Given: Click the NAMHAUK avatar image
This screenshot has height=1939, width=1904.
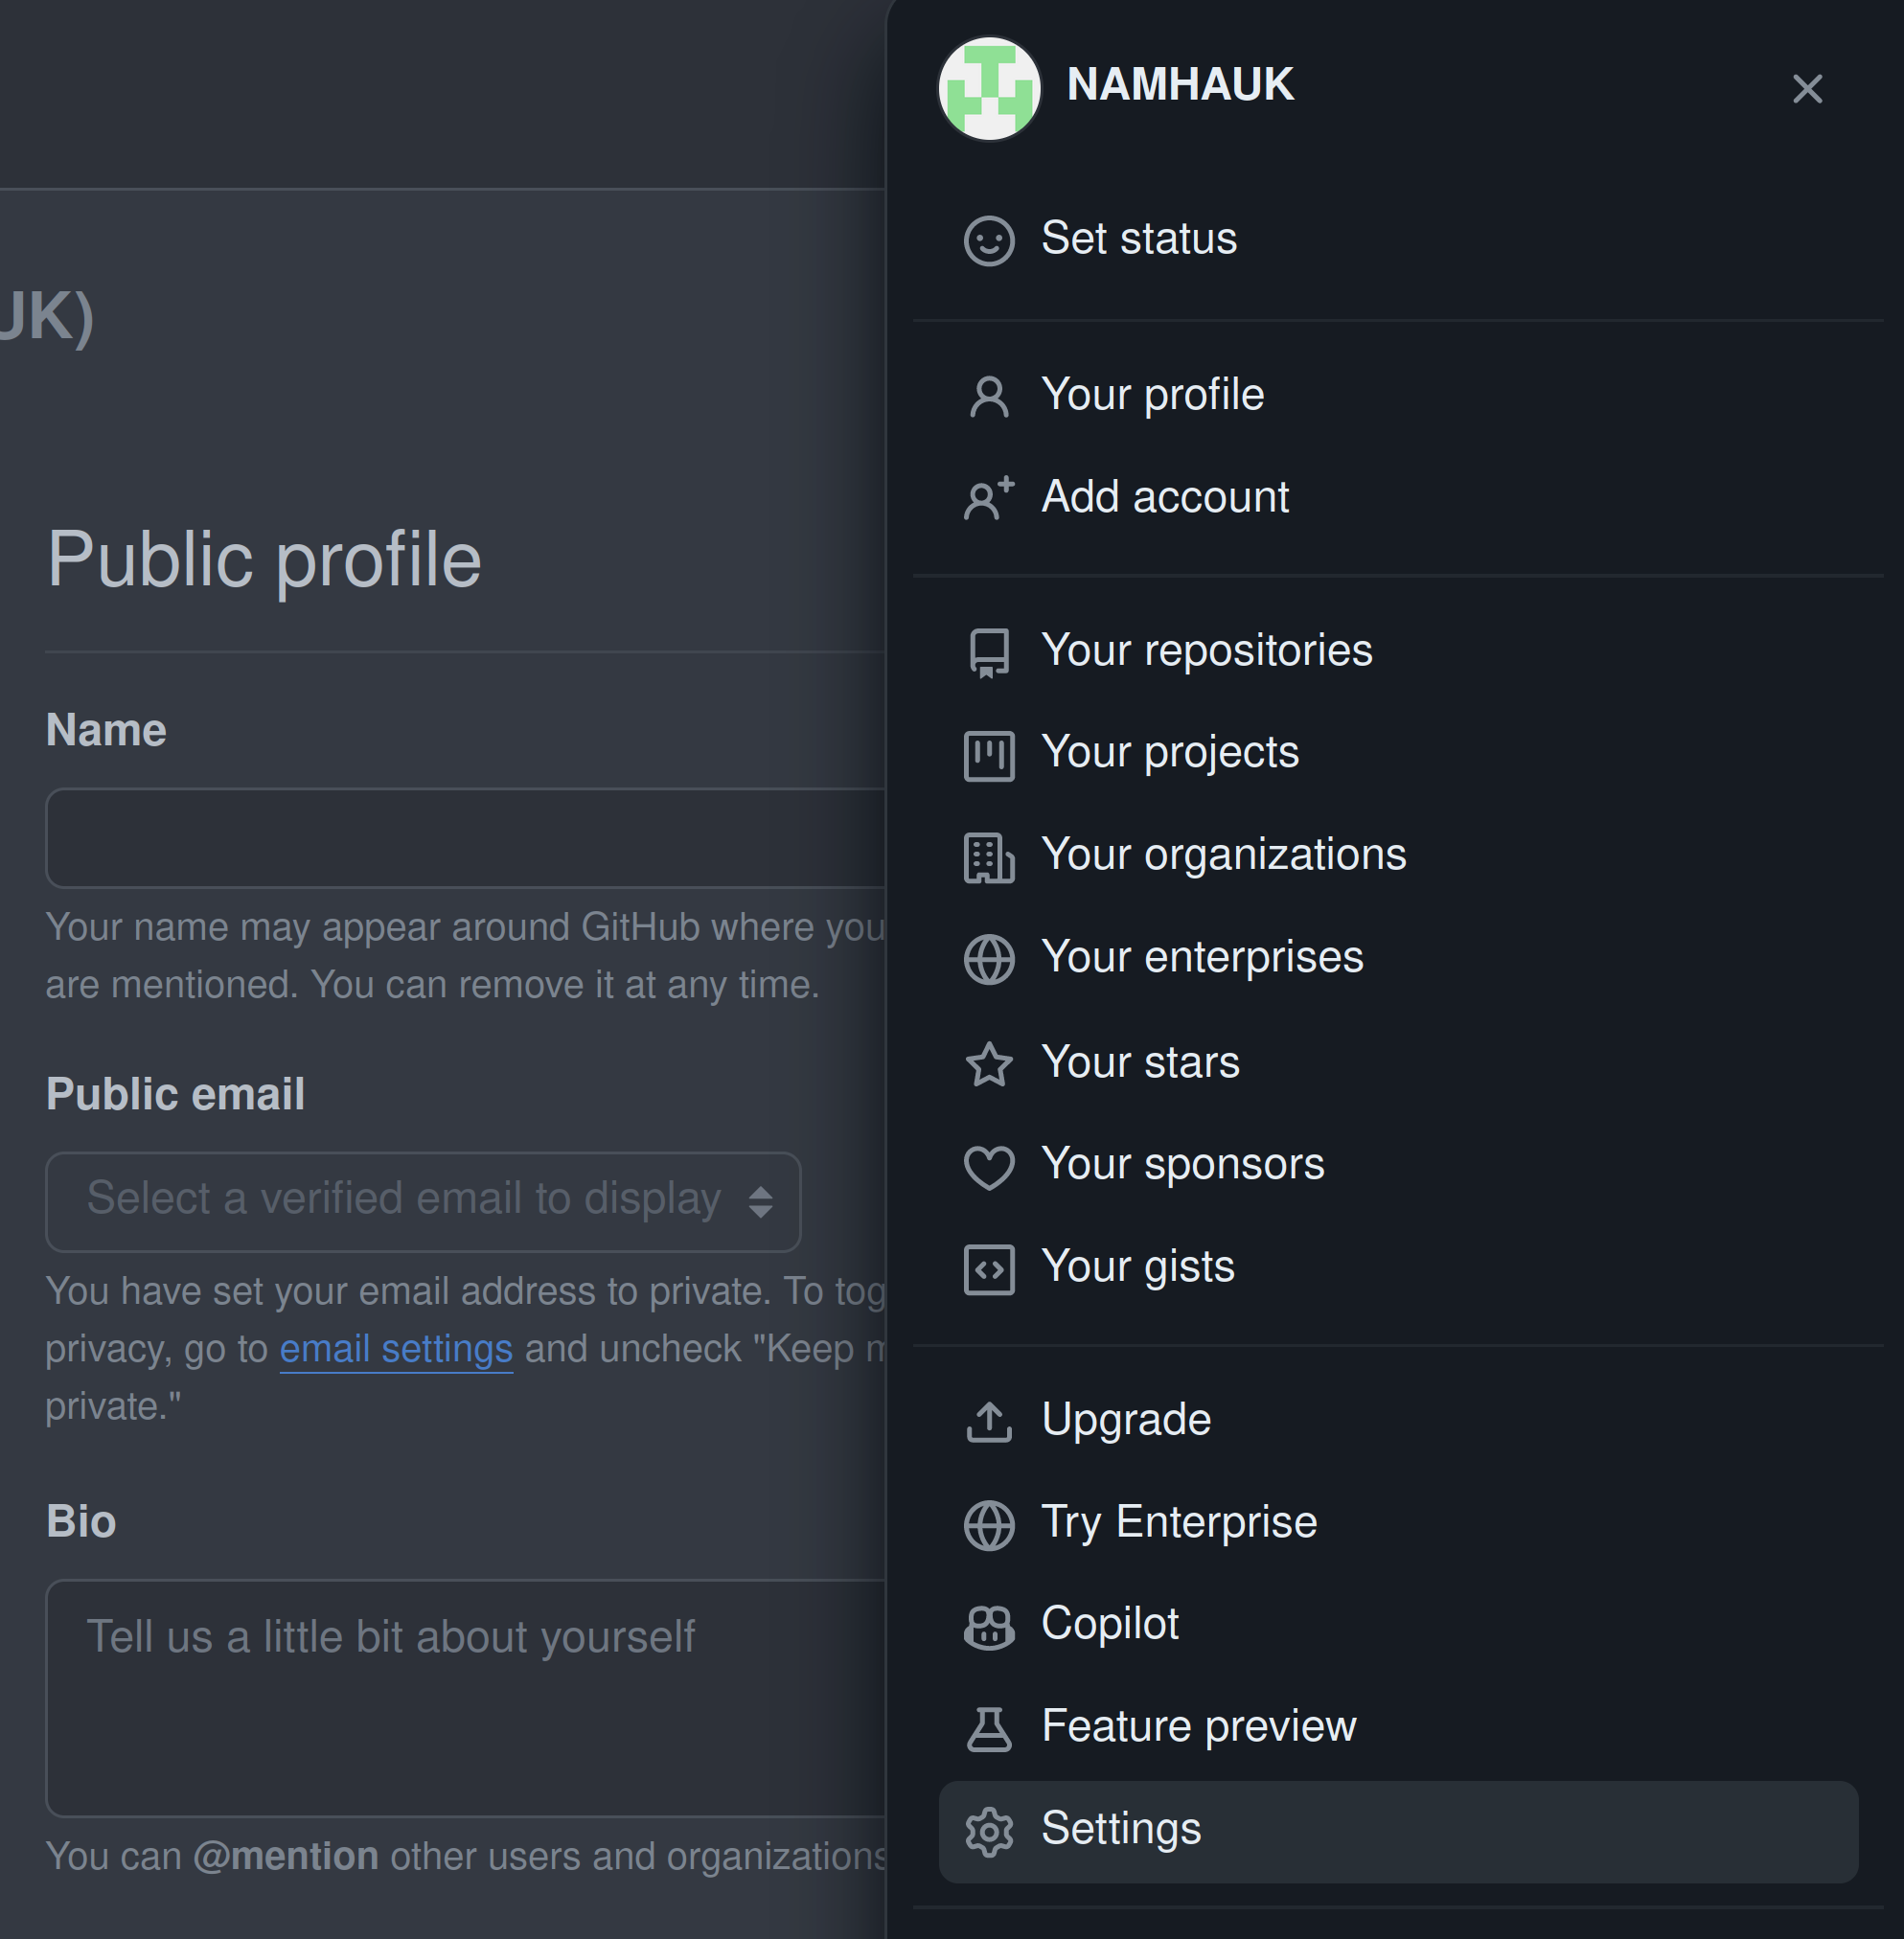Looking at the screenshot, I should pos(989,89).
